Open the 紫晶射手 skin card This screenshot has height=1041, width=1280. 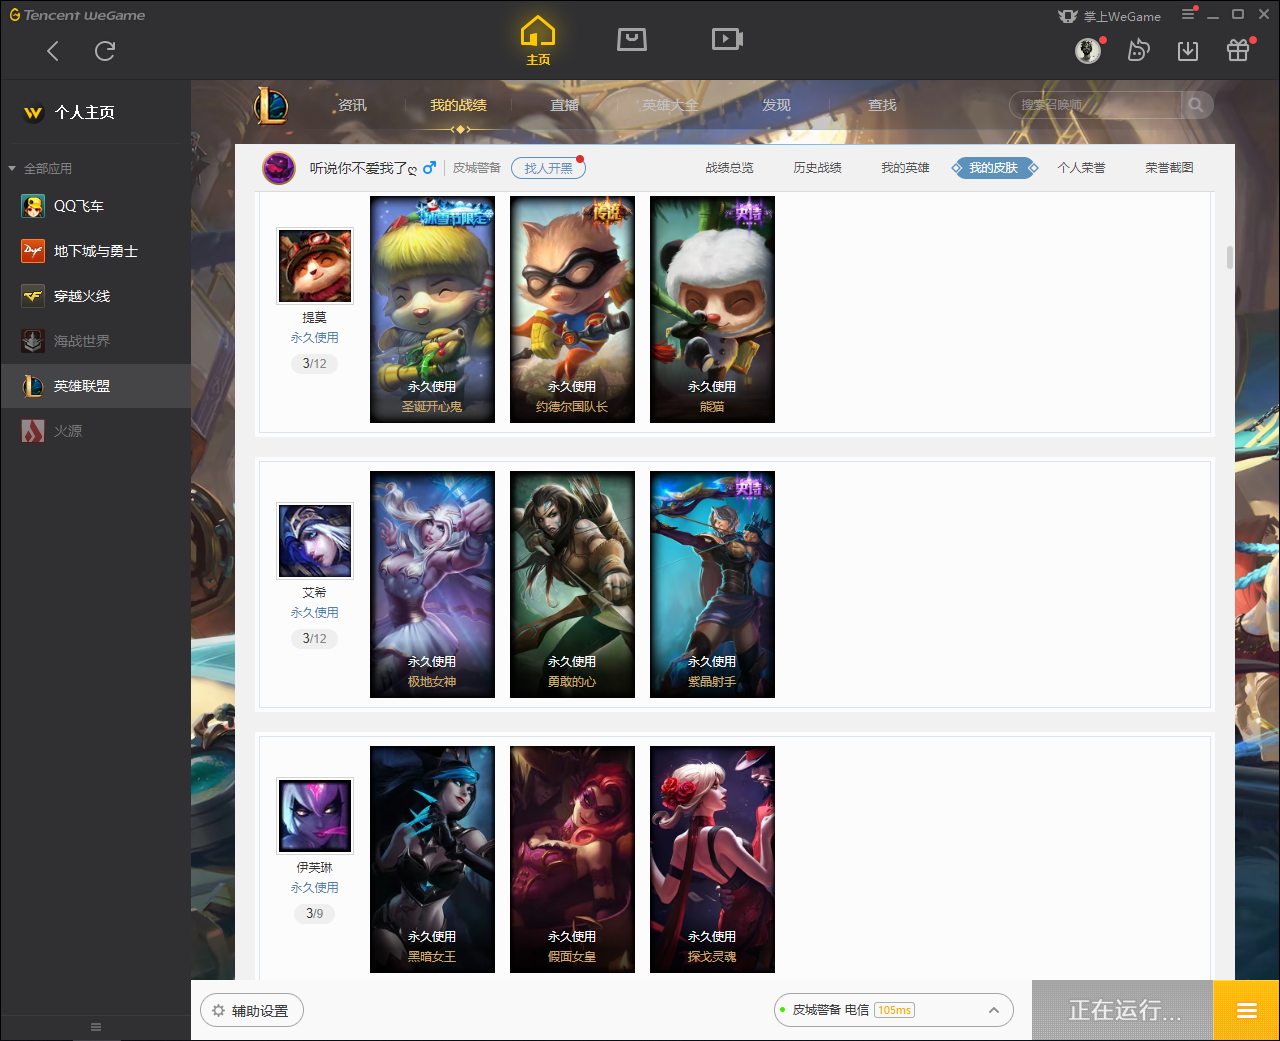[712, 584]
